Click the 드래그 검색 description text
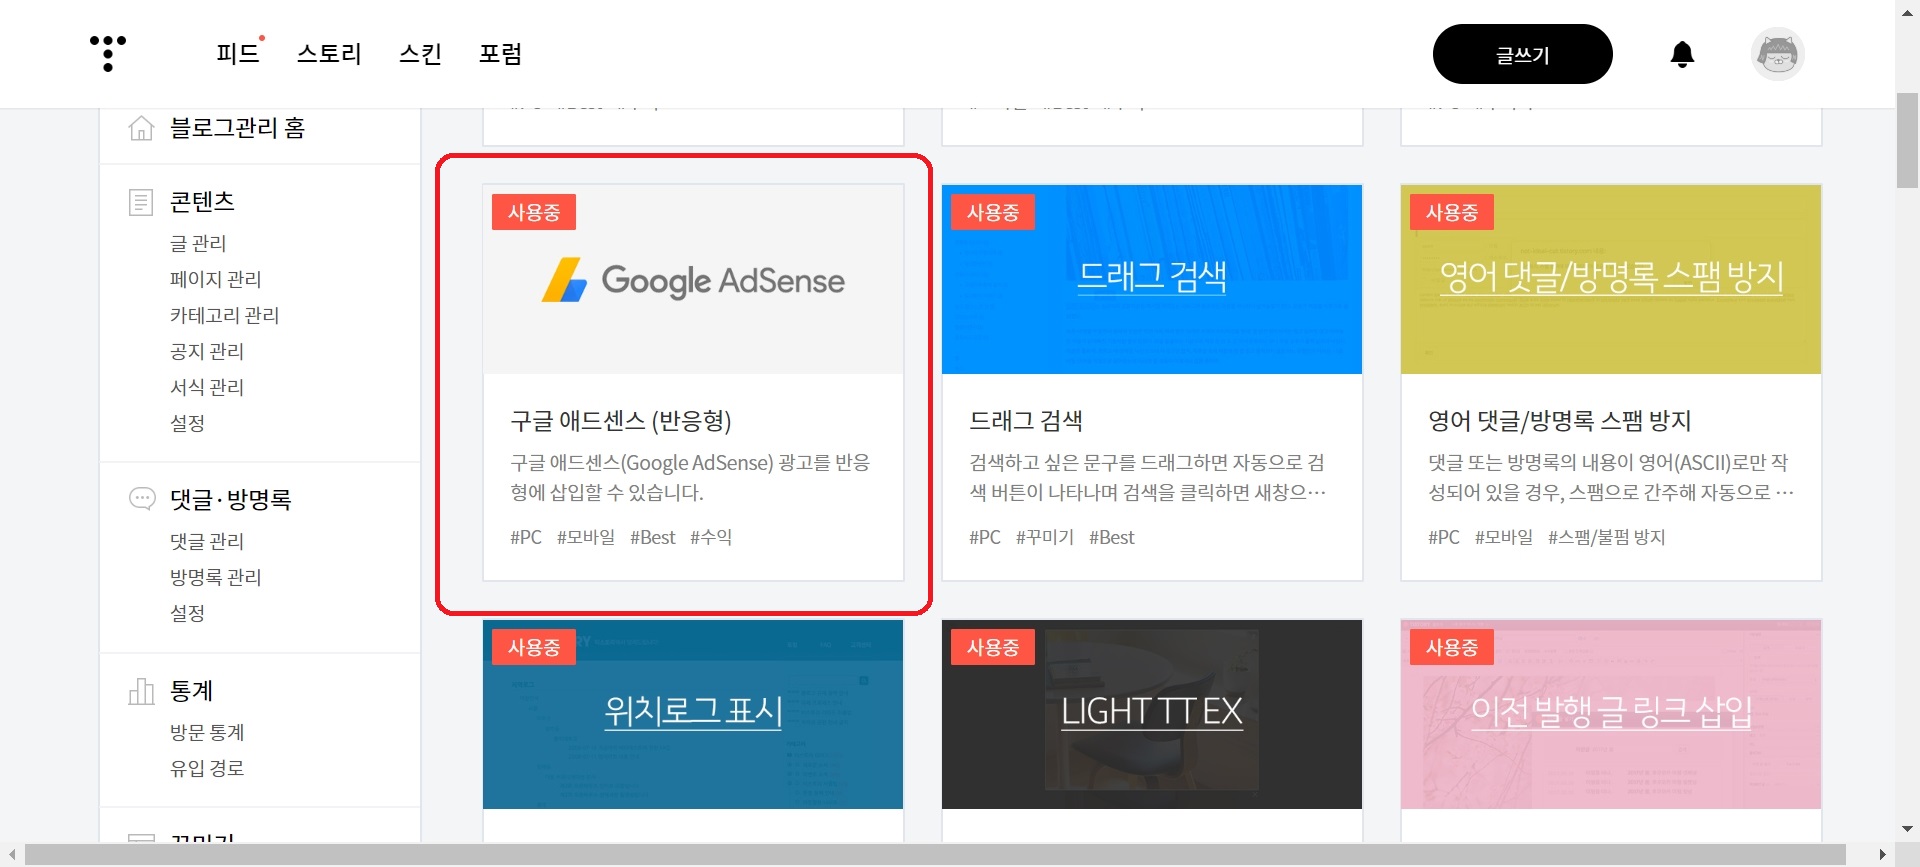The height and width of the screenshot is (867, 1920). [1148, 477]
